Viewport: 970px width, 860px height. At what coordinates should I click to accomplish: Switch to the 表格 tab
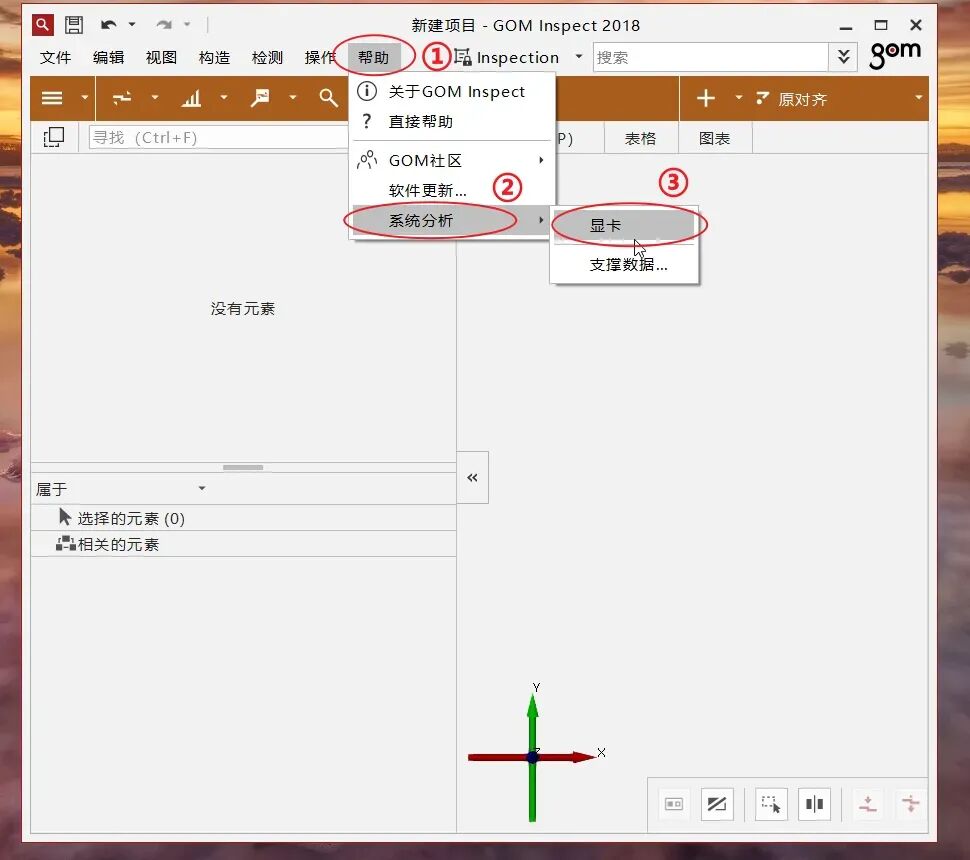(x=640, y=139)
